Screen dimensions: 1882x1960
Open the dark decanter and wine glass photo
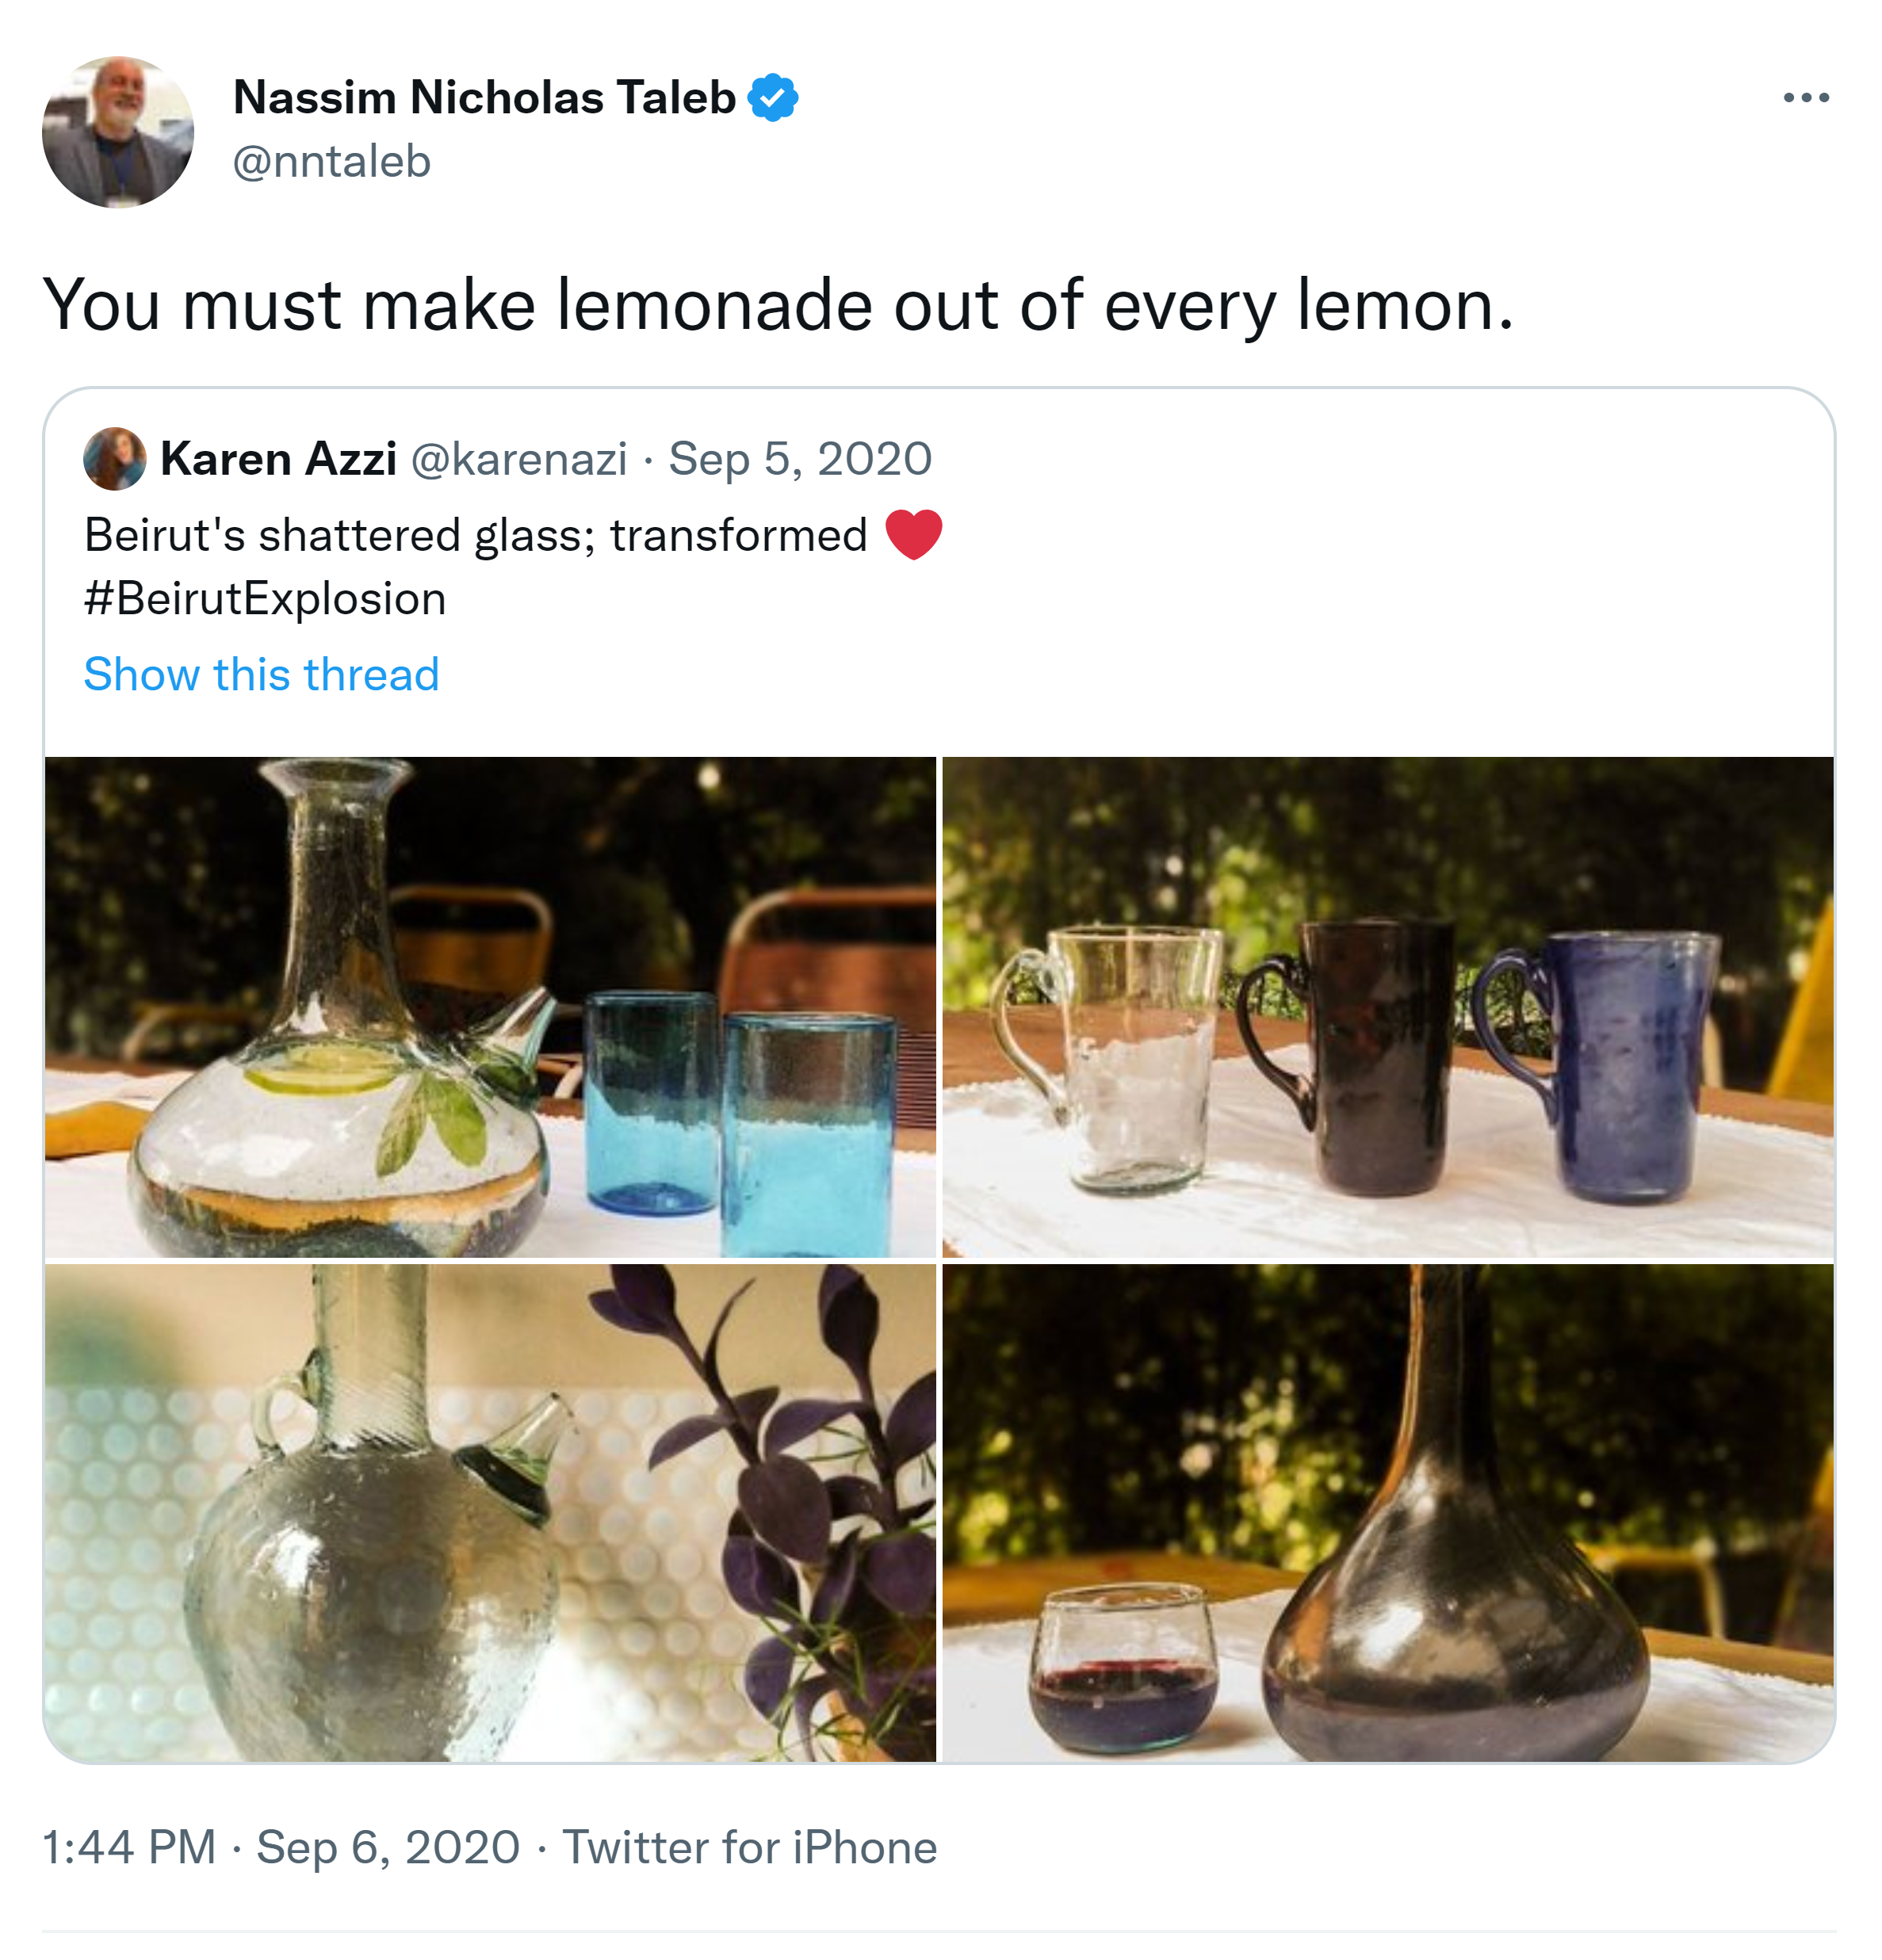click(x=1387, y=1512)
